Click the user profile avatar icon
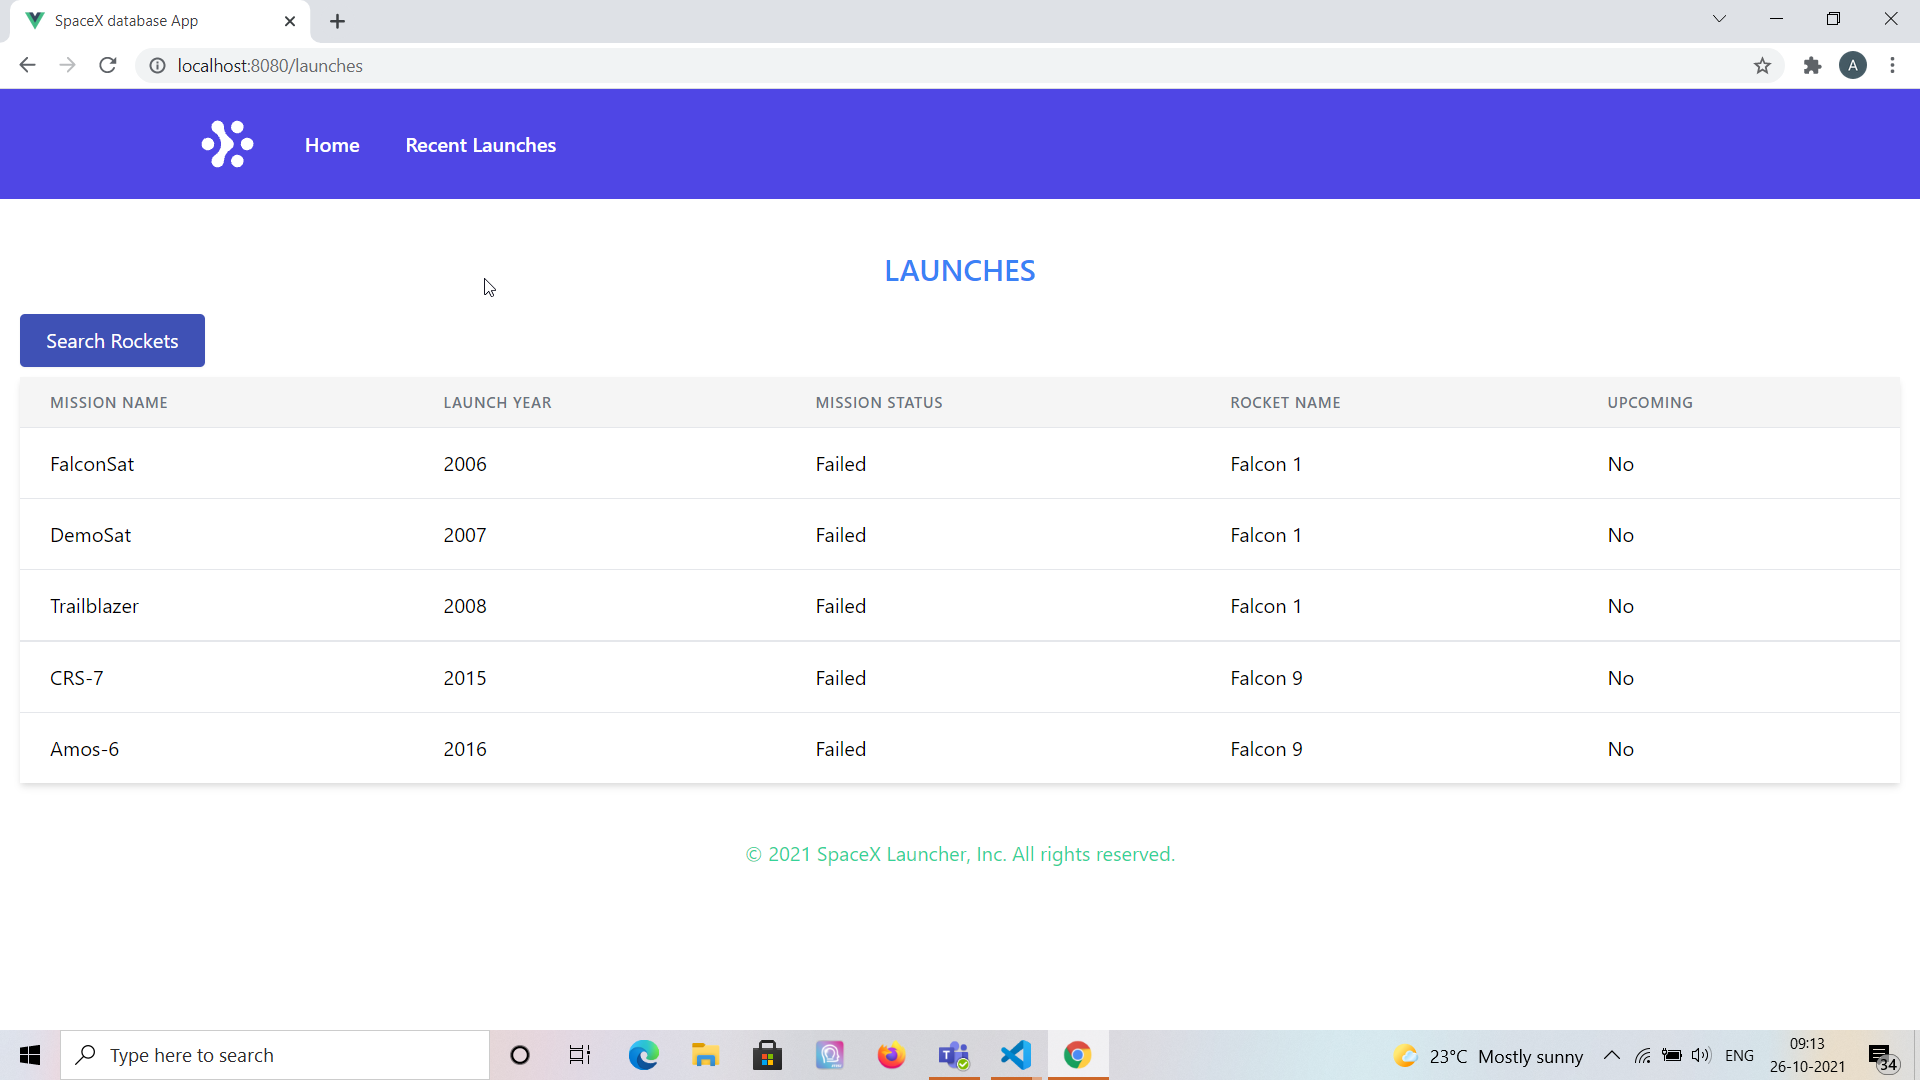Image resolution: width=1920 pixels, height=1080 pixels. 1852,66
